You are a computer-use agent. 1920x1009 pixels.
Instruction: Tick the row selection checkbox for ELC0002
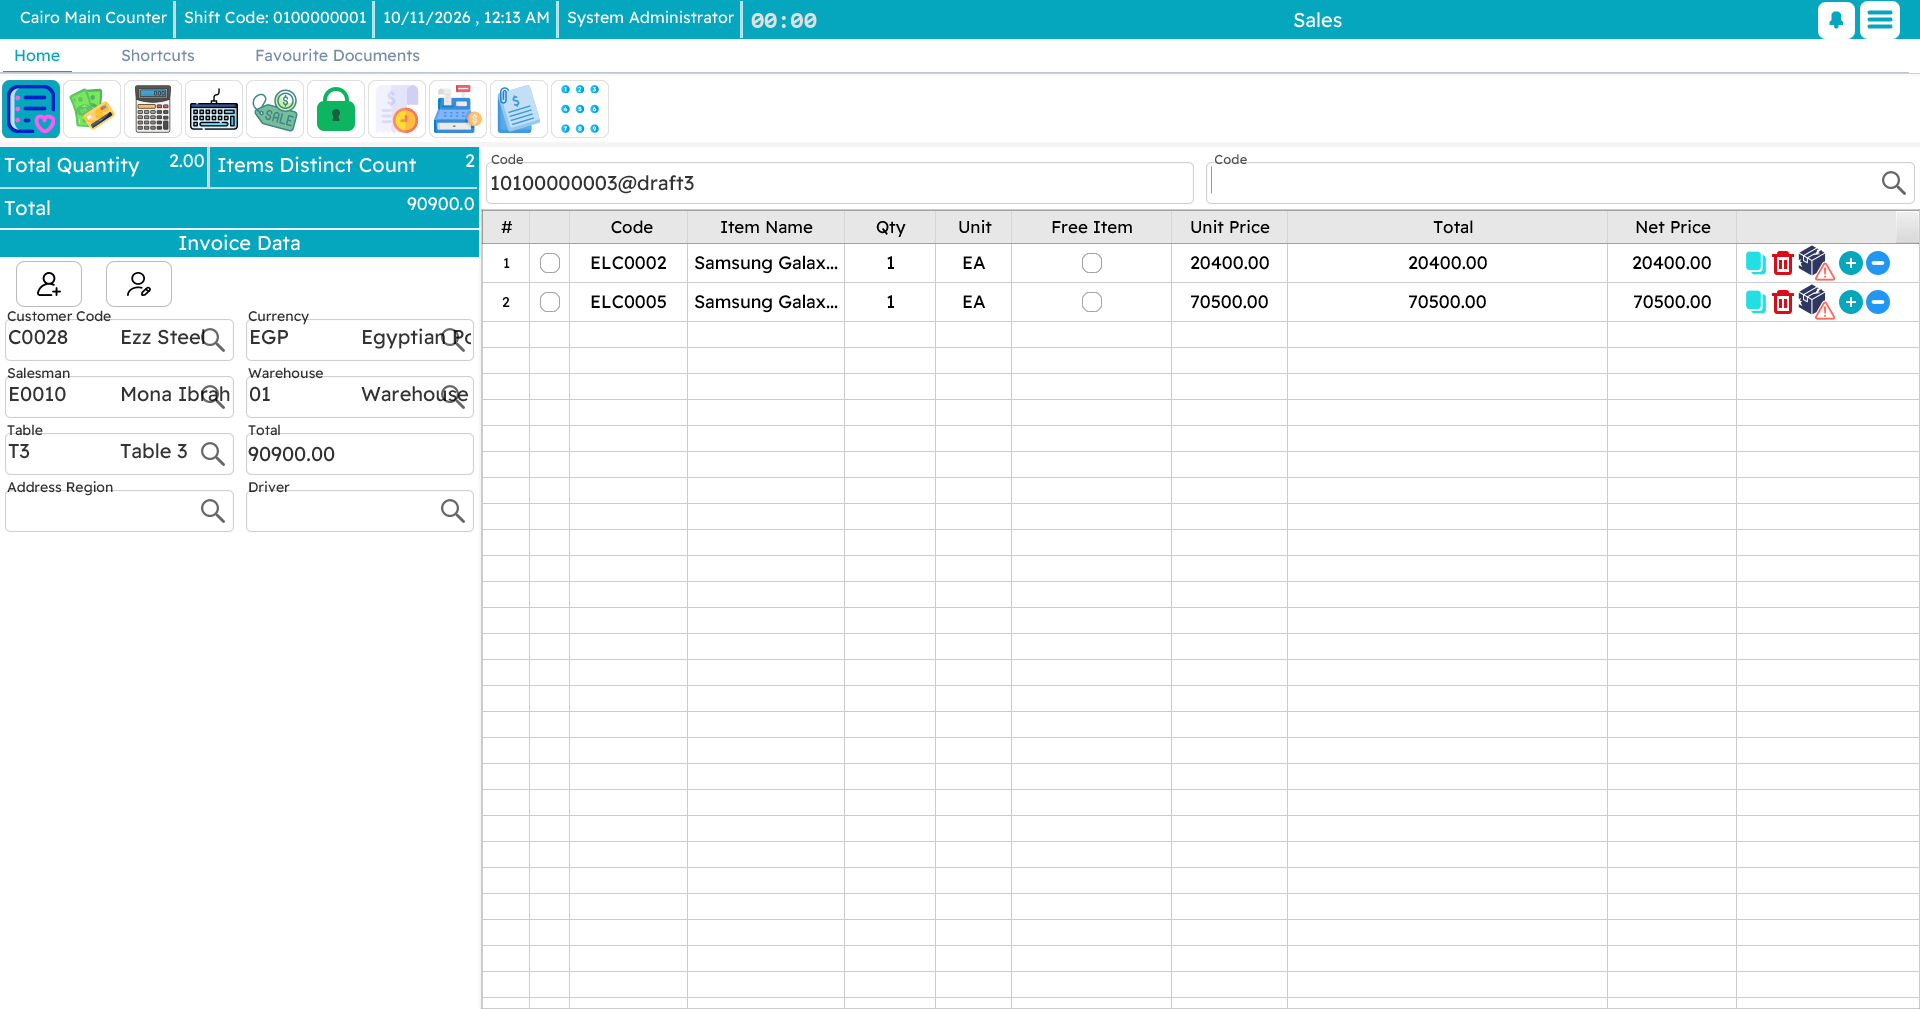click(550, 263)
